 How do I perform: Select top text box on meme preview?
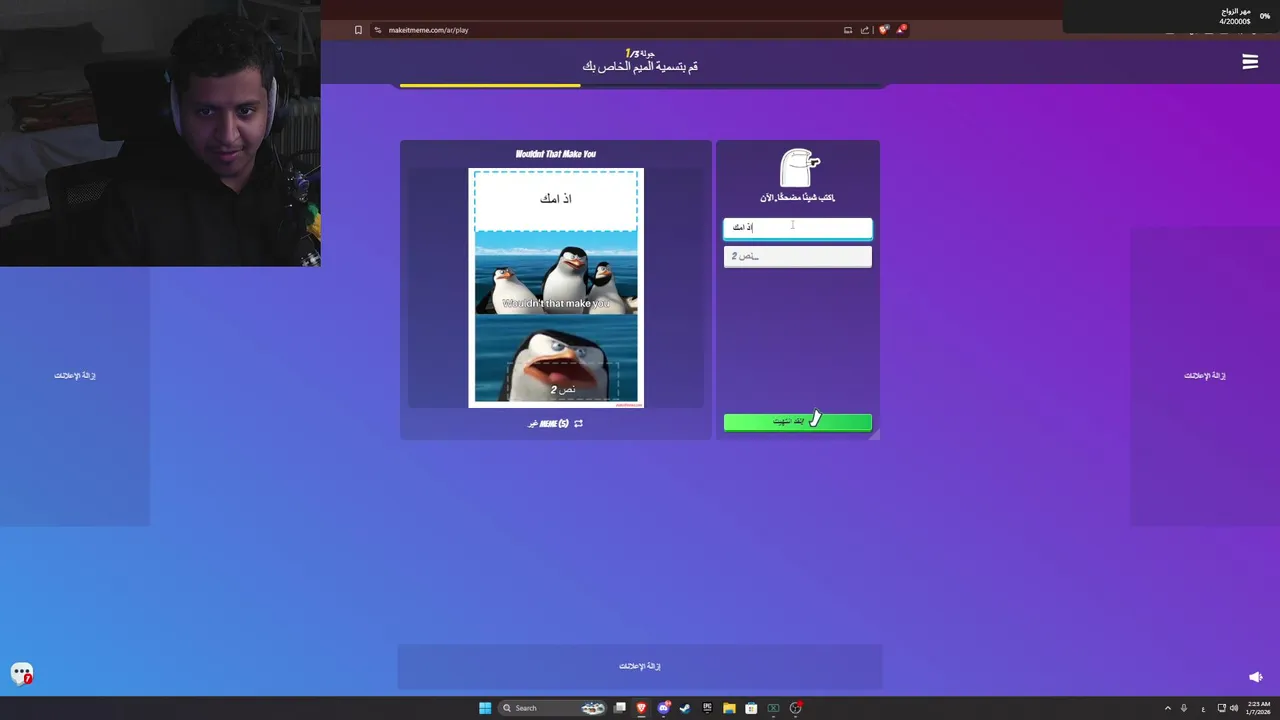(x=556, y=200)
